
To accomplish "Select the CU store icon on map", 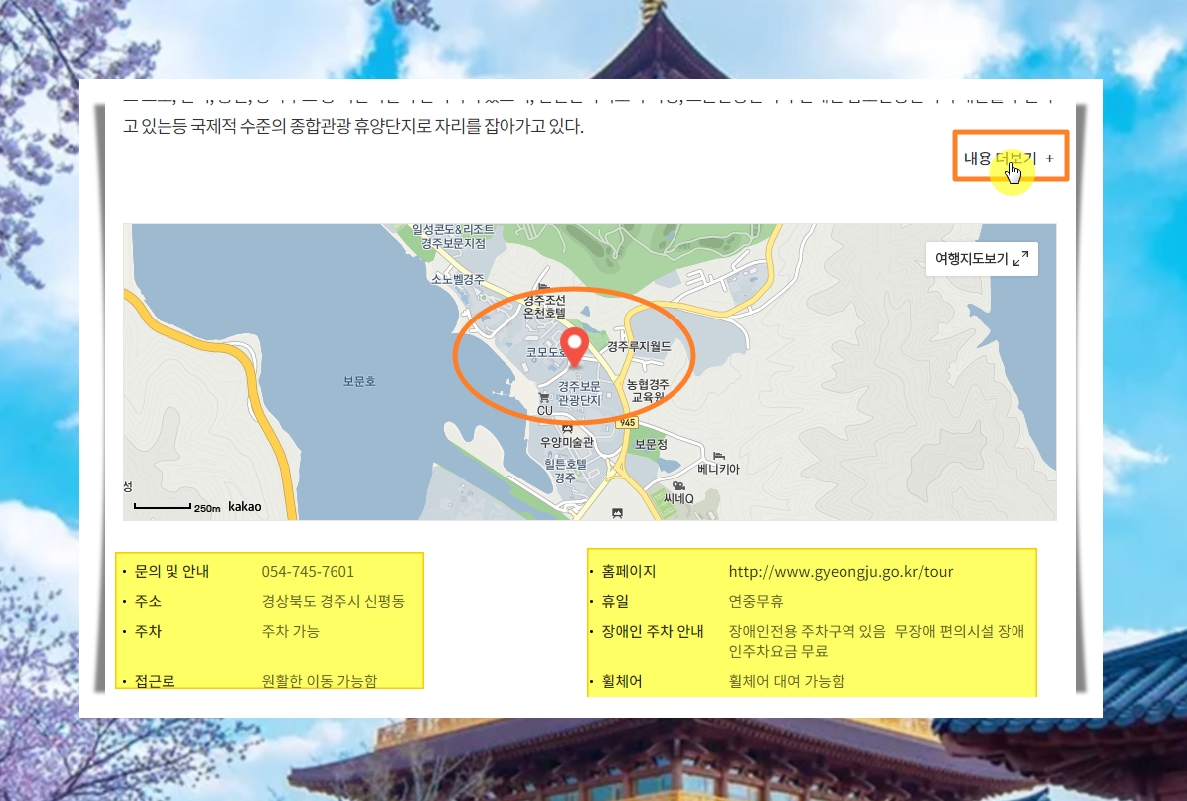I will coord(544,397).
